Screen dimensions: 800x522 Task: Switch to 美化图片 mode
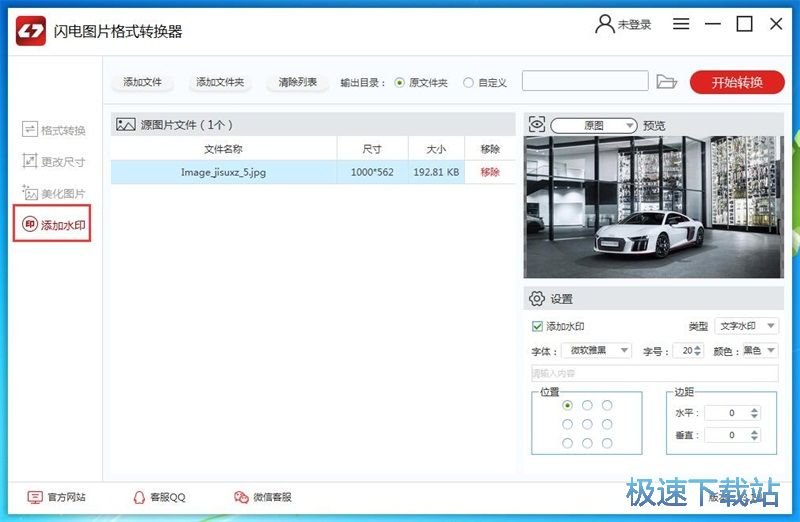54,193
